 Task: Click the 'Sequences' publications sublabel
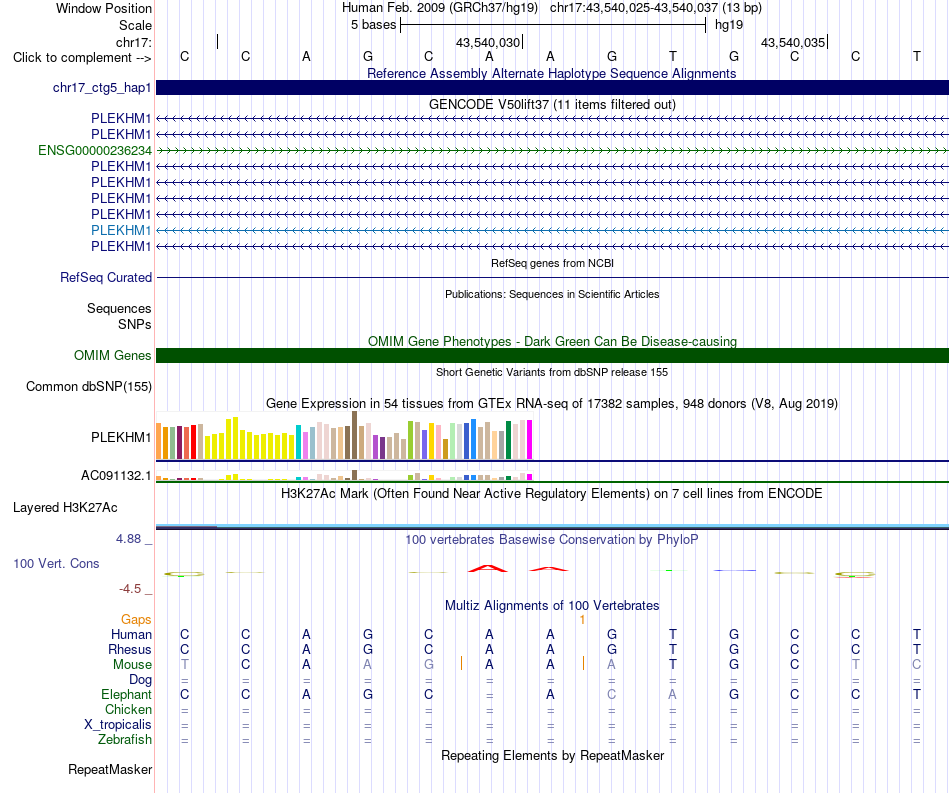click(119, 308)
